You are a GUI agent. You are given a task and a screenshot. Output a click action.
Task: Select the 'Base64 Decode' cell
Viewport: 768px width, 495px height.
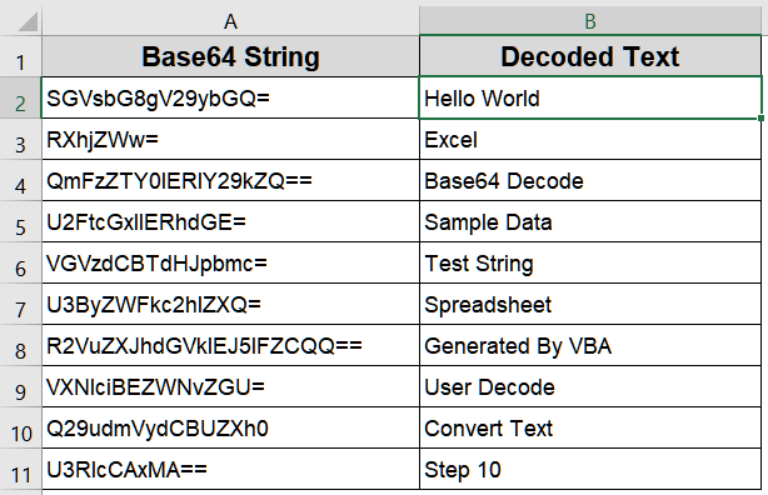[590, 181]
